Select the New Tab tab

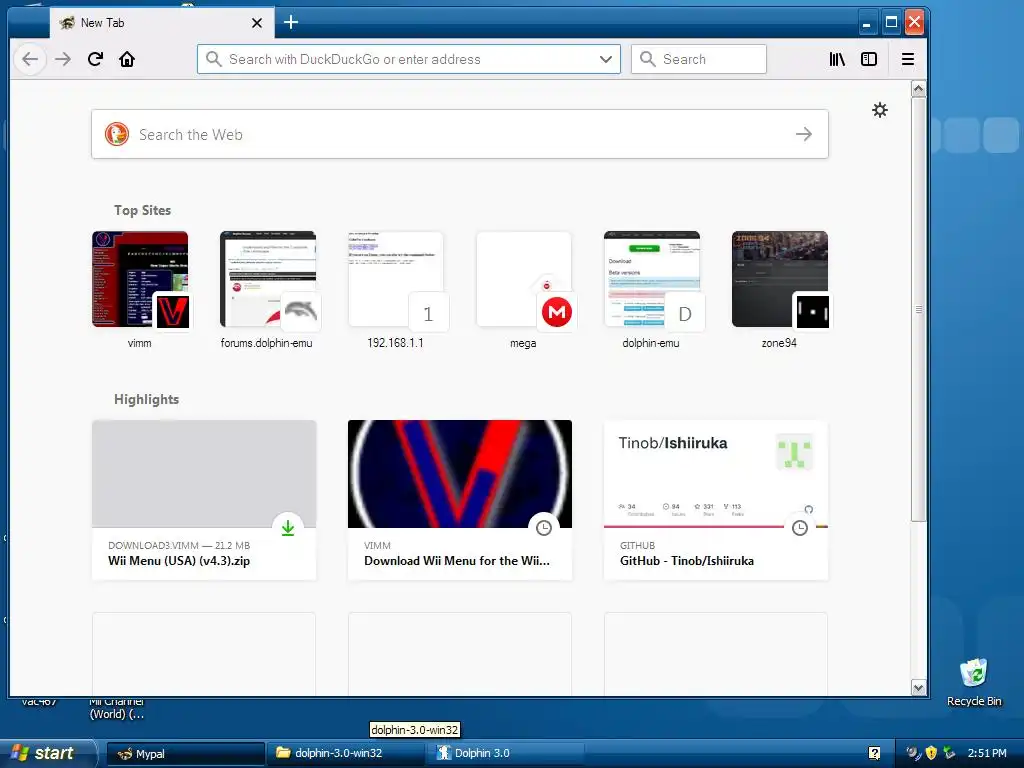coord(161,23)
